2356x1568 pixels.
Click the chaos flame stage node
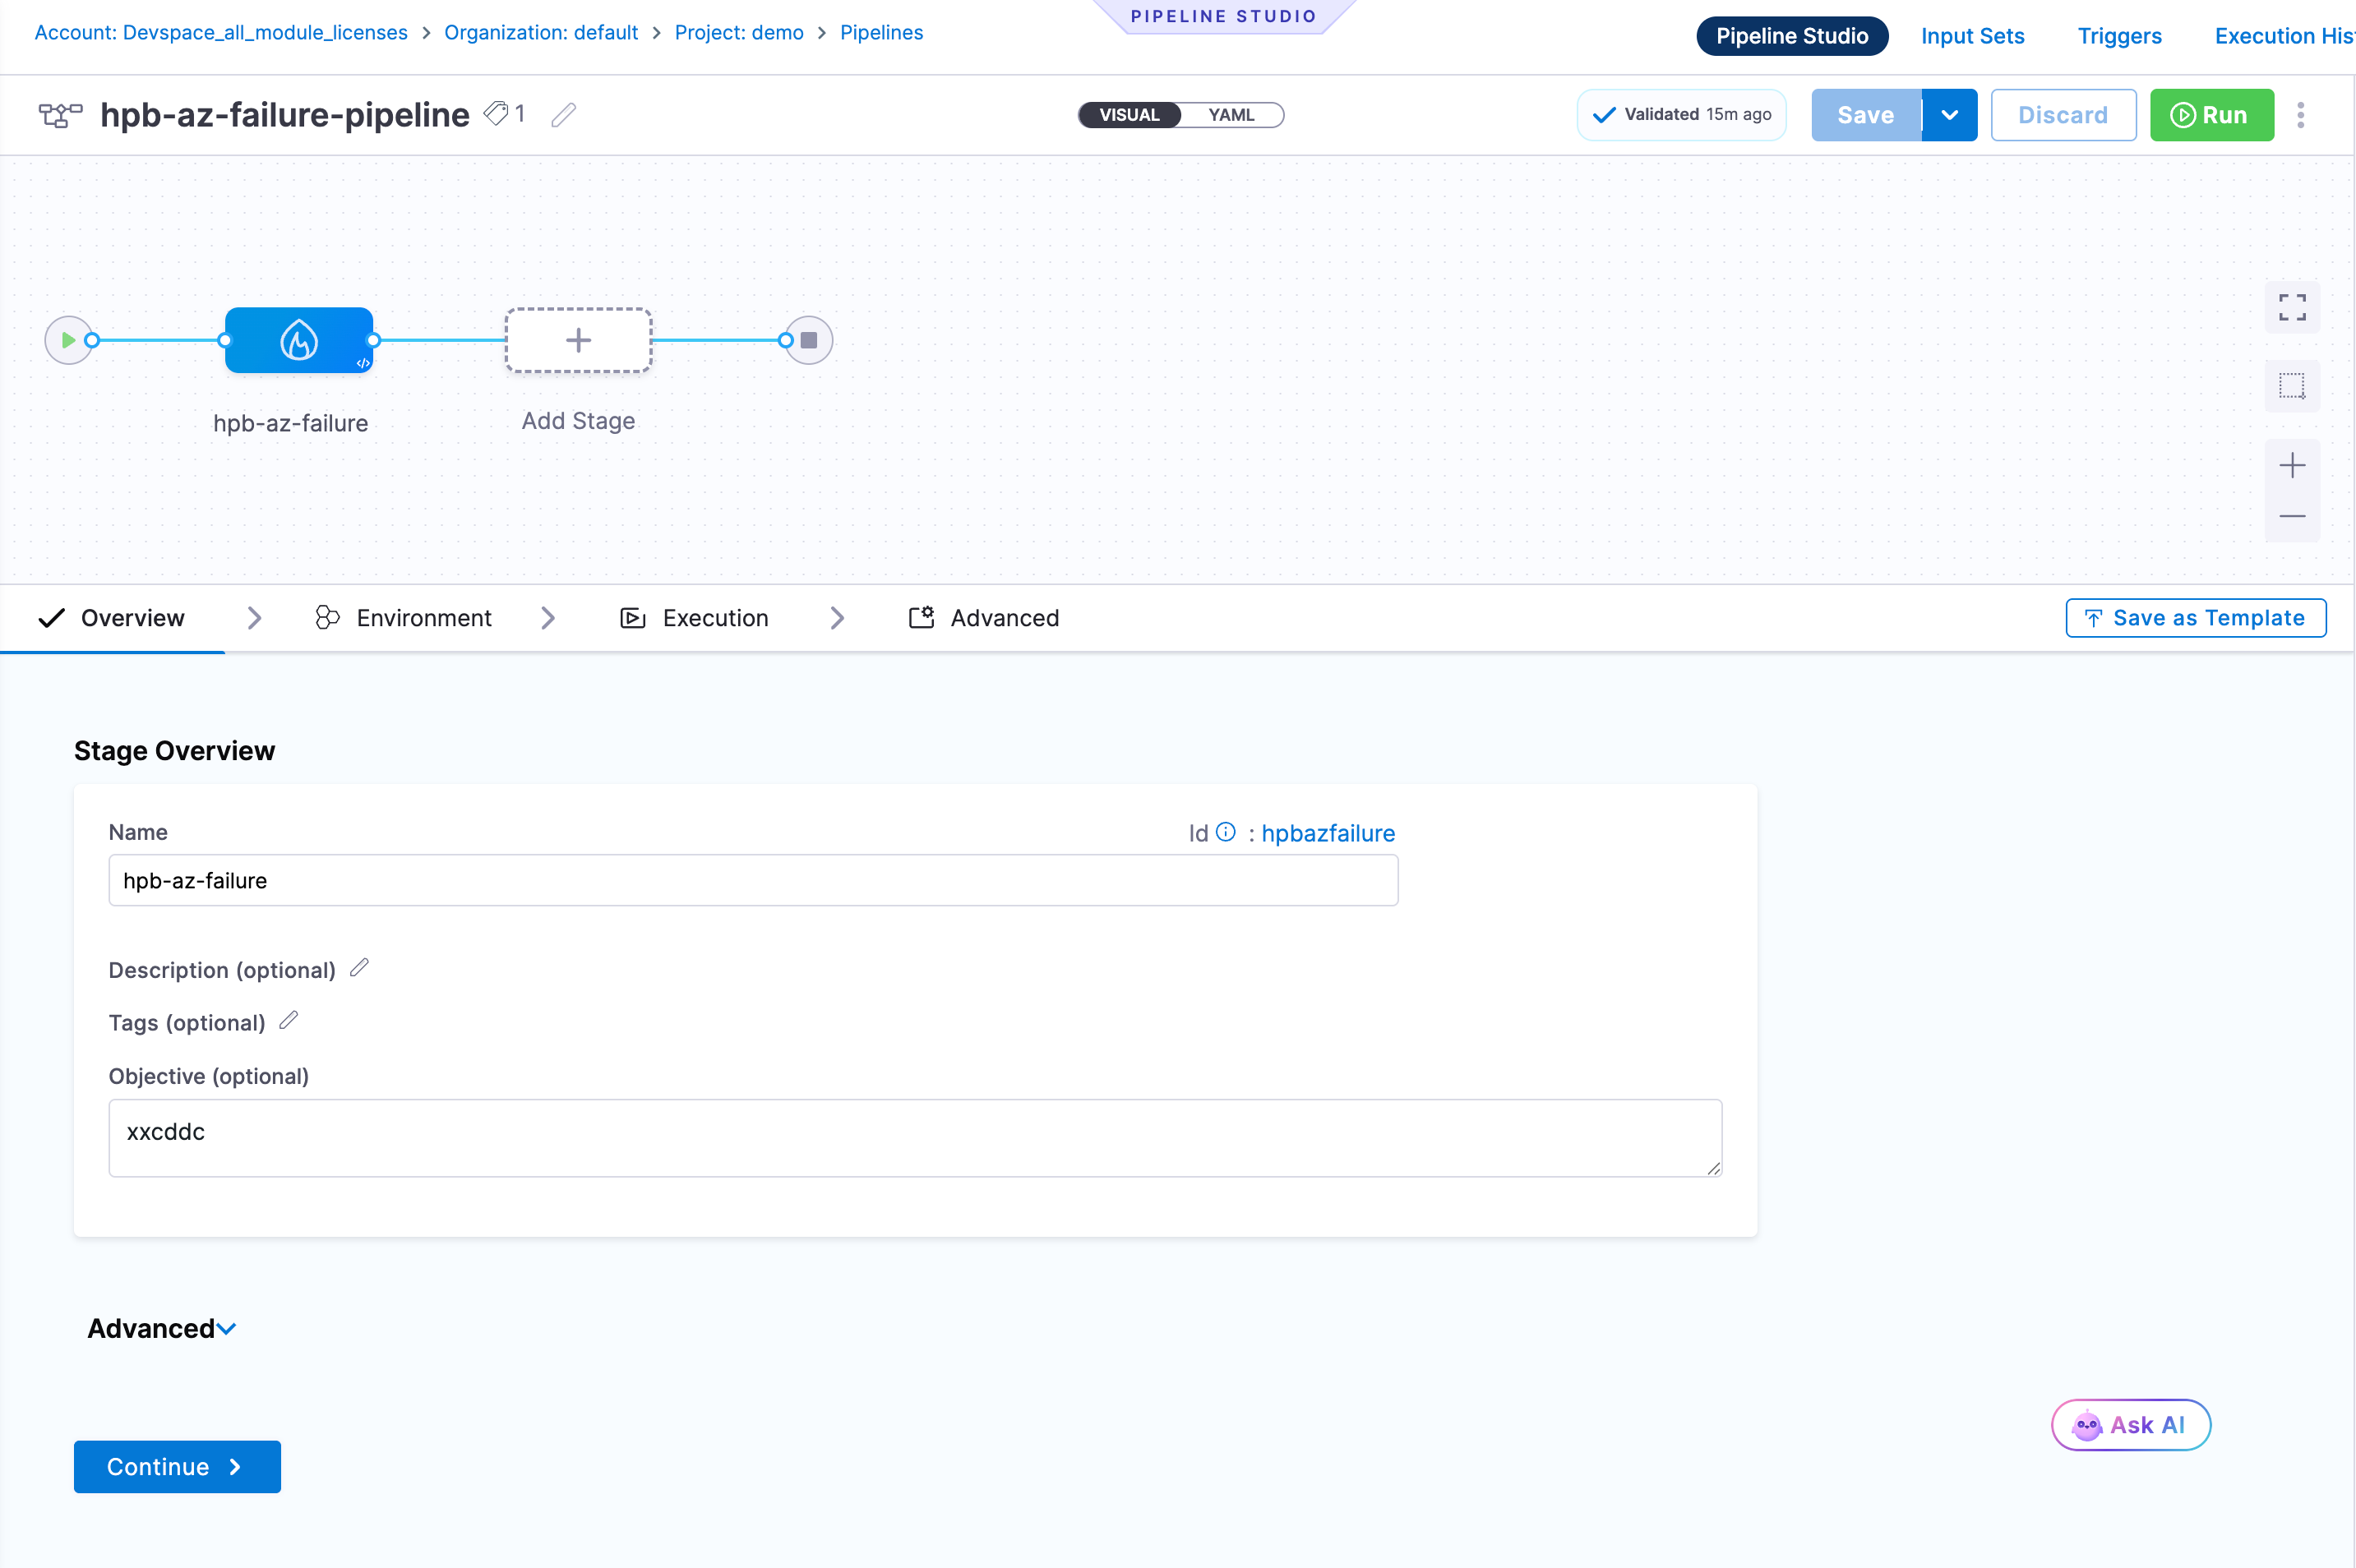pos(299,340)
